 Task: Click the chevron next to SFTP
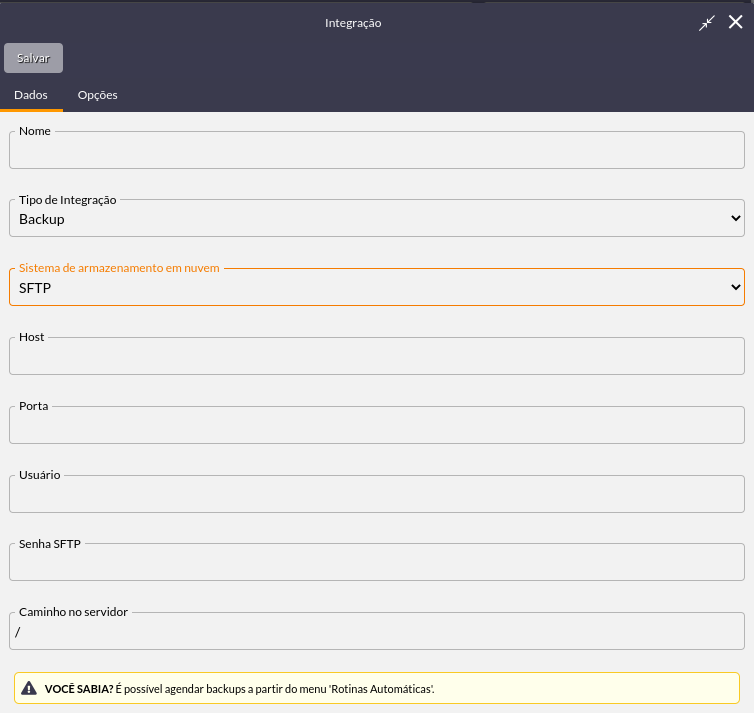(x=735, y=287)
